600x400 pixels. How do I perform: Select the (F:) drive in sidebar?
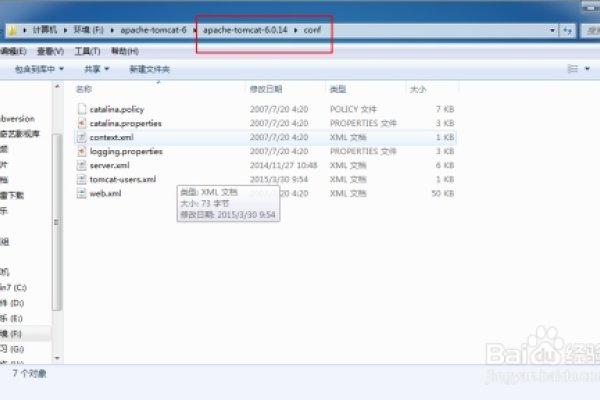point(11,333)
